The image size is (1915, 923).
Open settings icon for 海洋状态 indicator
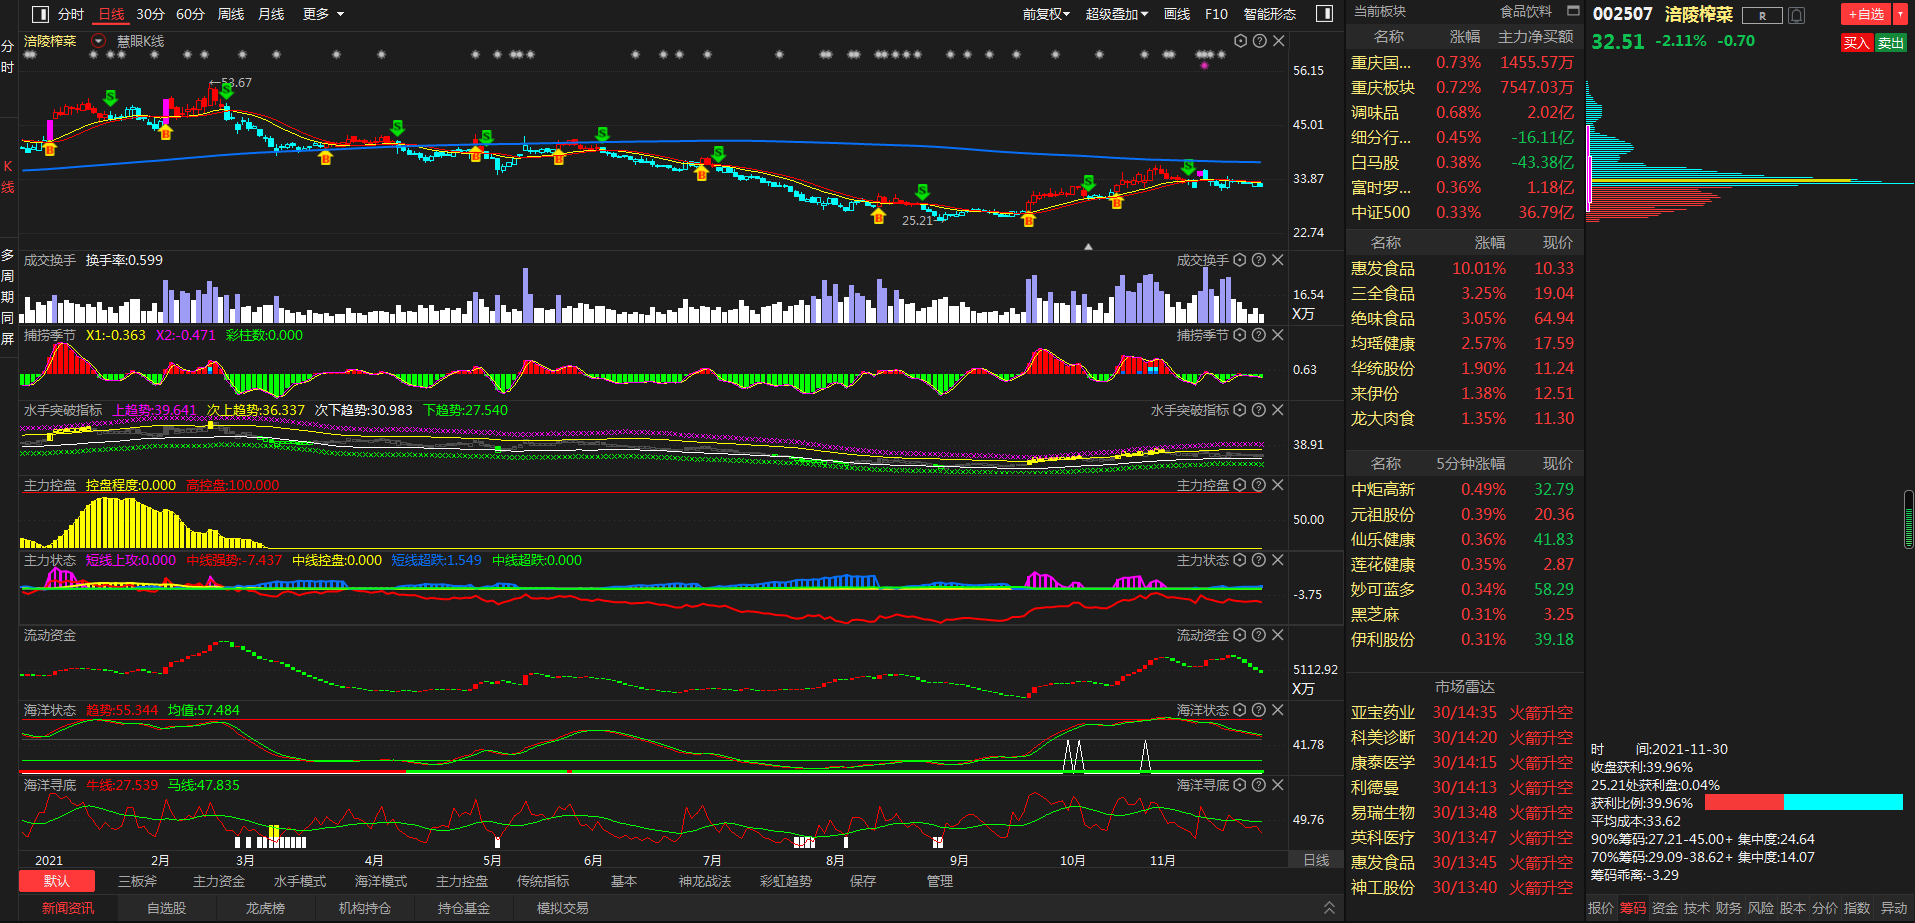coord(1240,710)
